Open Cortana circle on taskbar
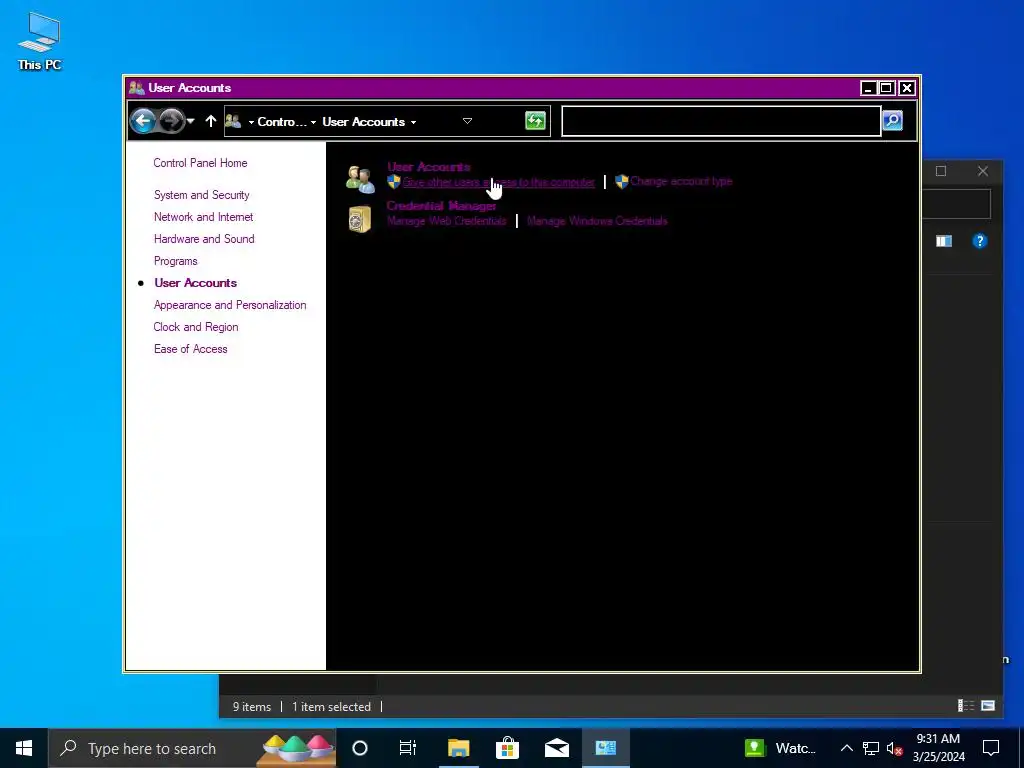This screenshot has height=768, width=1024. (x=360, y=748)
